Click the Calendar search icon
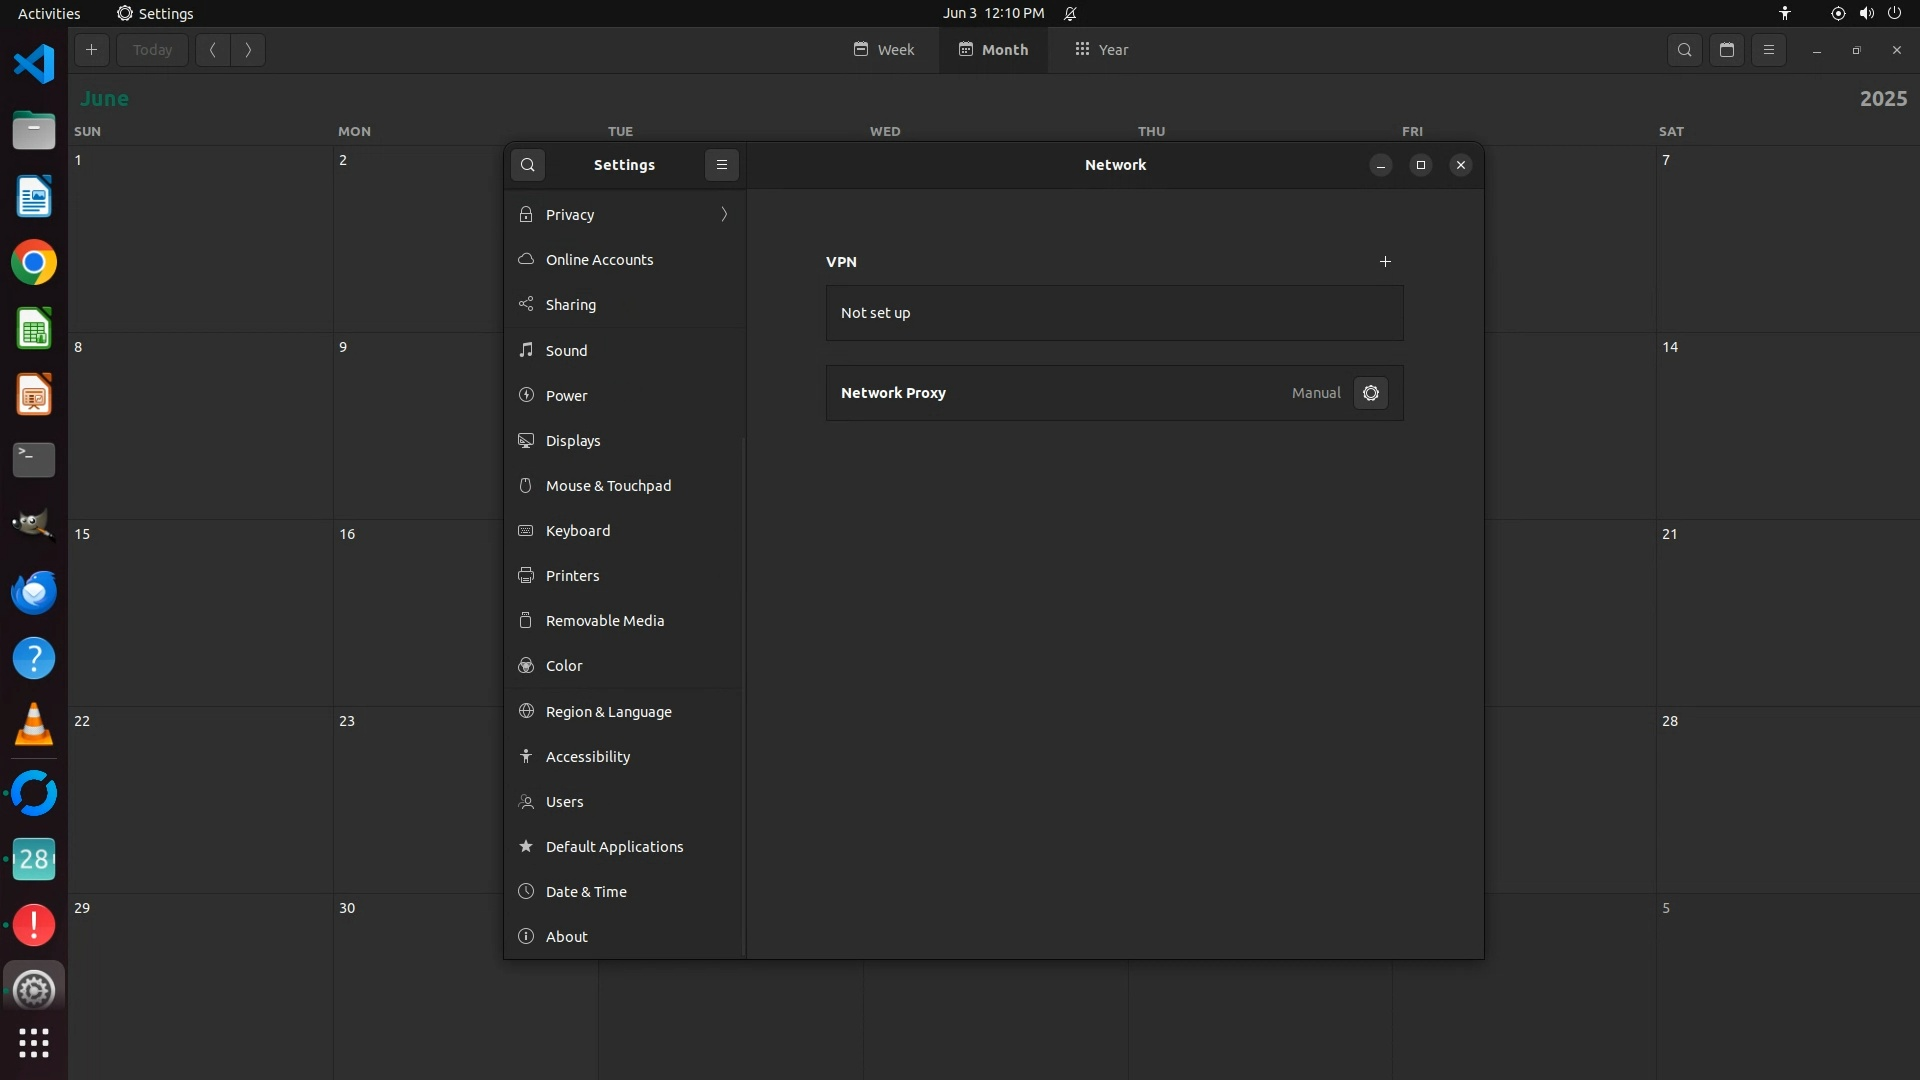The width and height of the screenshot is (1920, 1080). coord(1685,50)
